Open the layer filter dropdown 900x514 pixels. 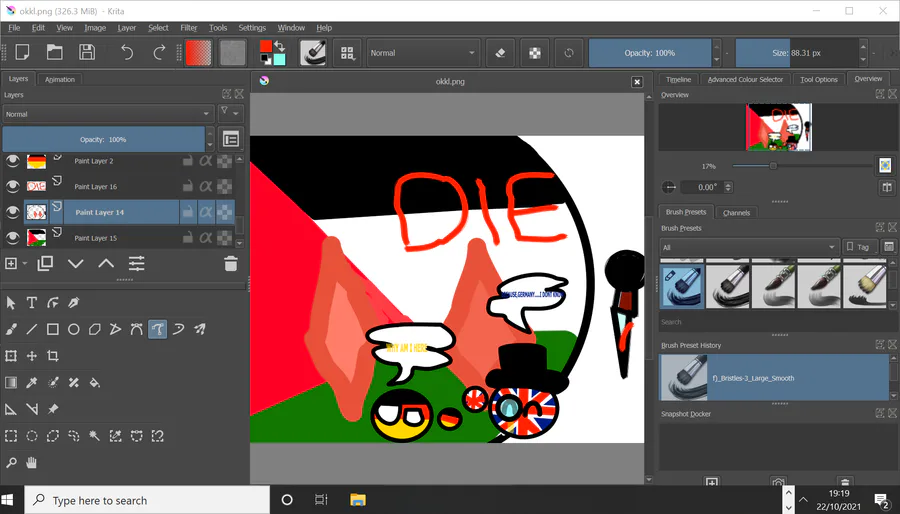[x=230, y=114]
